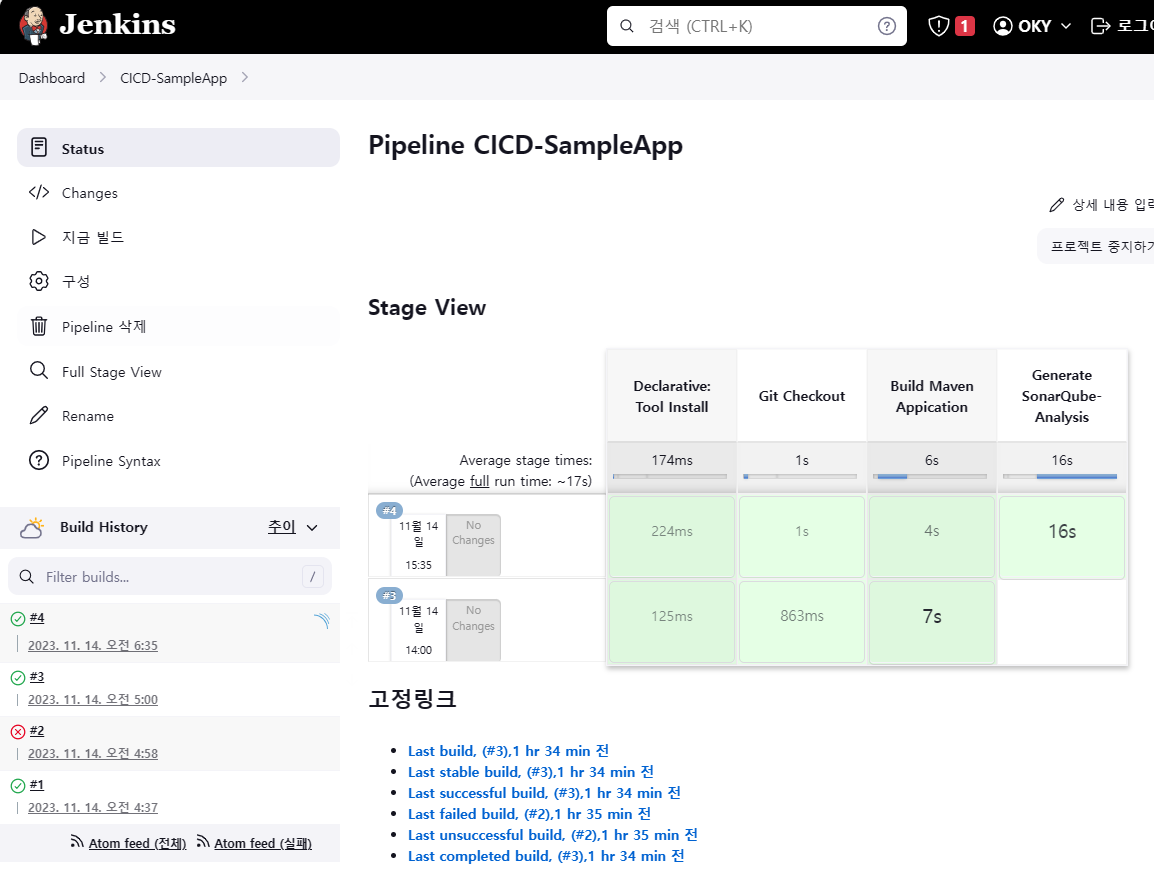This screenshot has width=1154, height=888.
Task: Click the build #4 progress console icon
Action: click(x=322, y=621)
